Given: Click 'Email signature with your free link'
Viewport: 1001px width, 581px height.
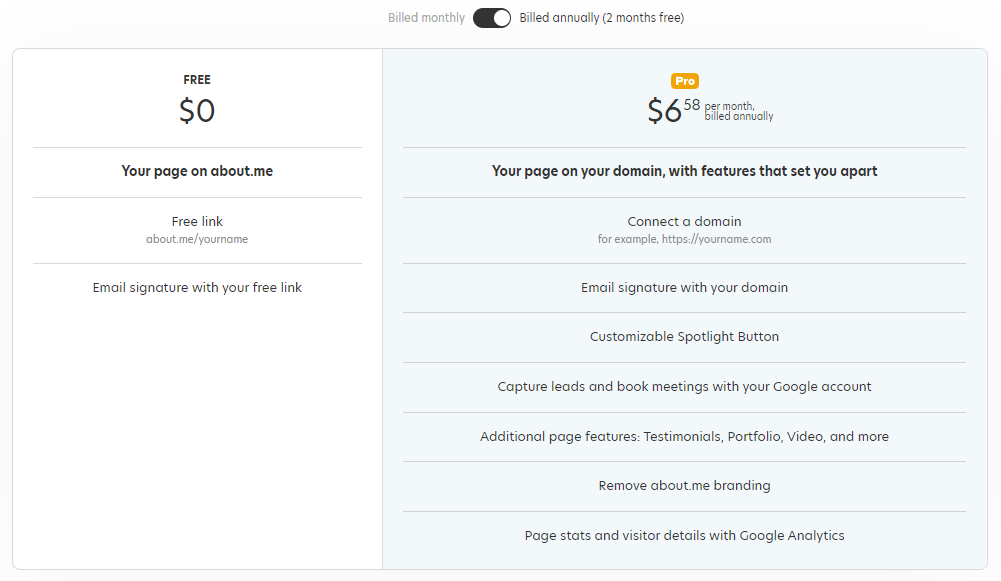Looking at the screenshot, I should coord(197,288).
